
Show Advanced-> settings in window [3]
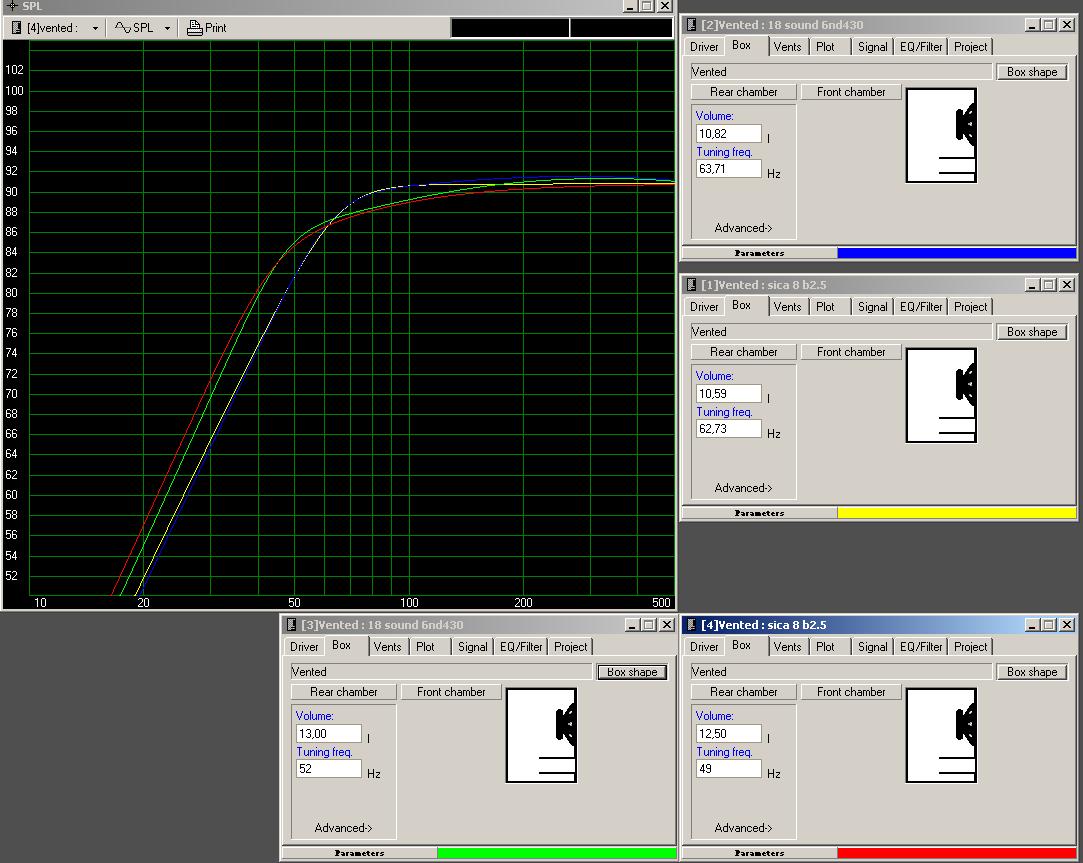tap(343, 828)
